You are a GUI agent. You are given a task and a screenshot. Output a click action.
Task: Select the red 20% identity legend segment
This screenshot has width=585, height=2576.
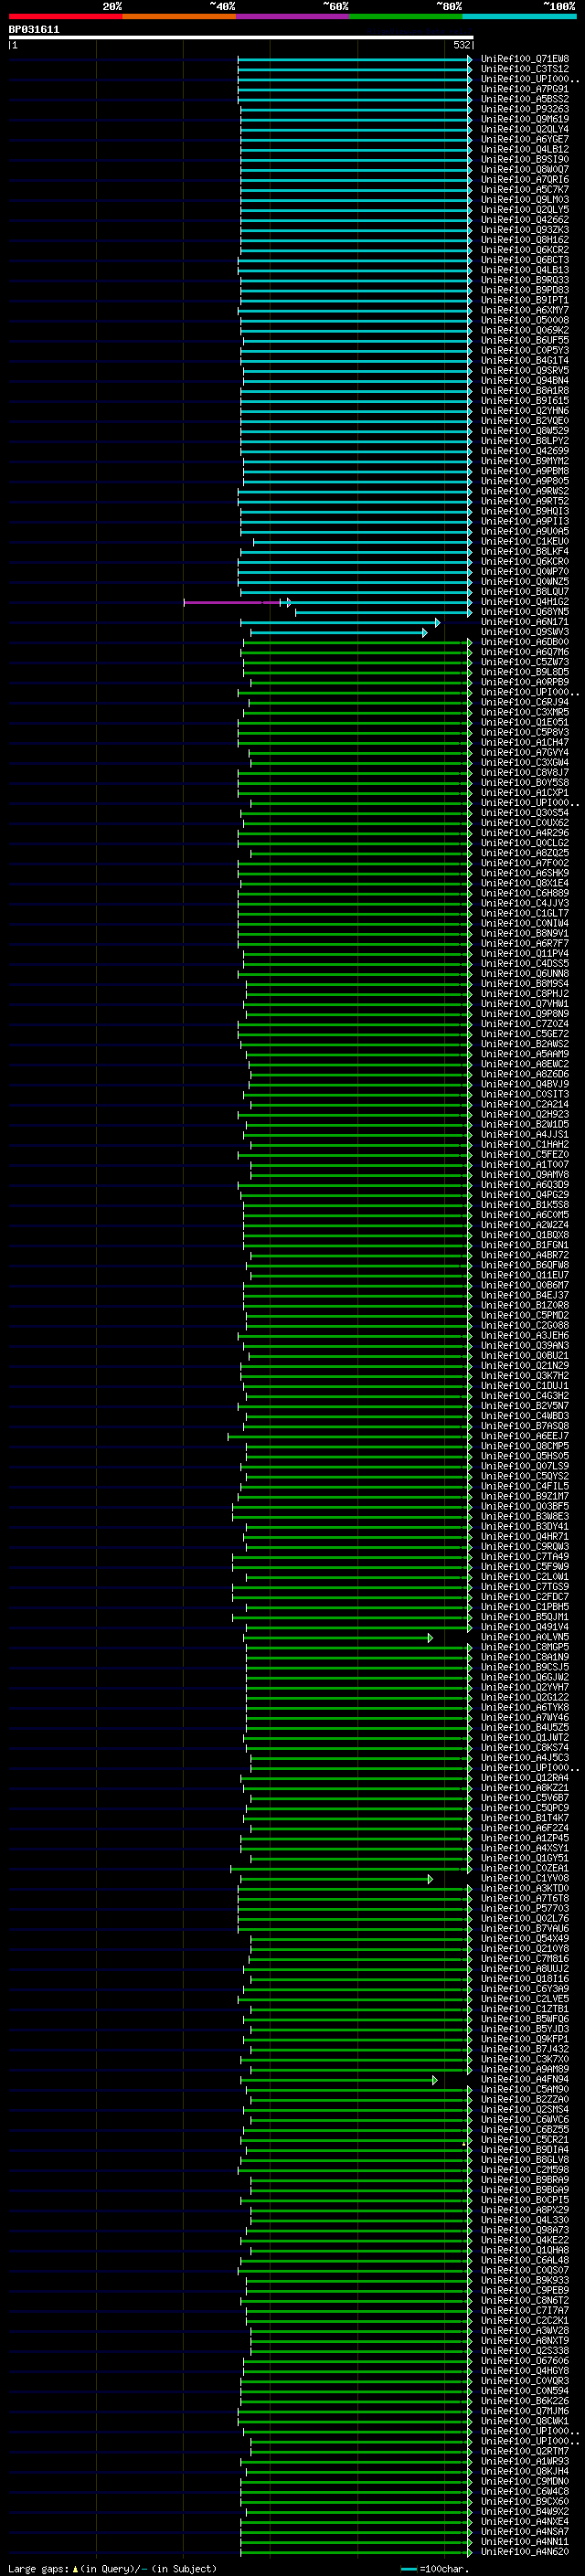[65, 16]
